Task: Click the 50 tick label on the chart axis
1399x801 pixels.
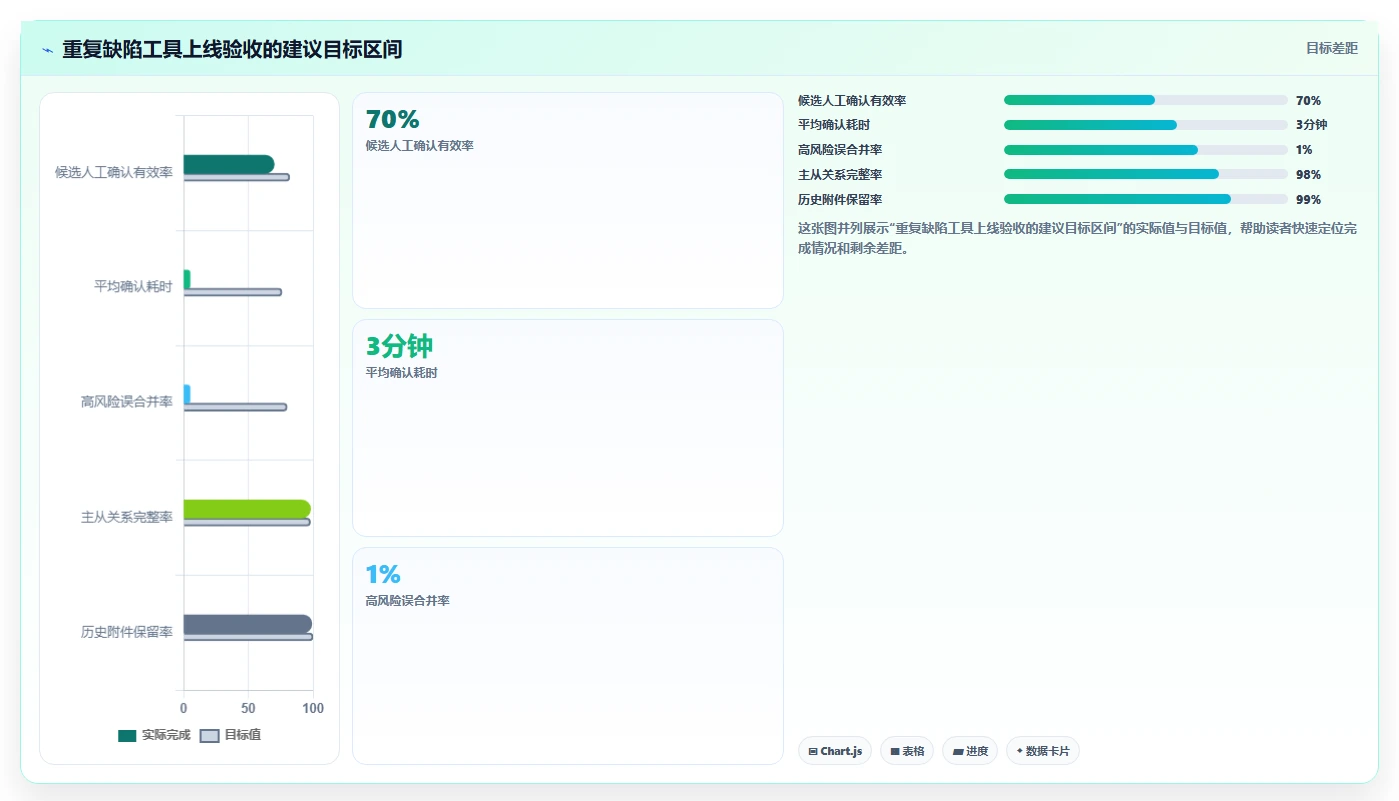Action: (248, 708)
